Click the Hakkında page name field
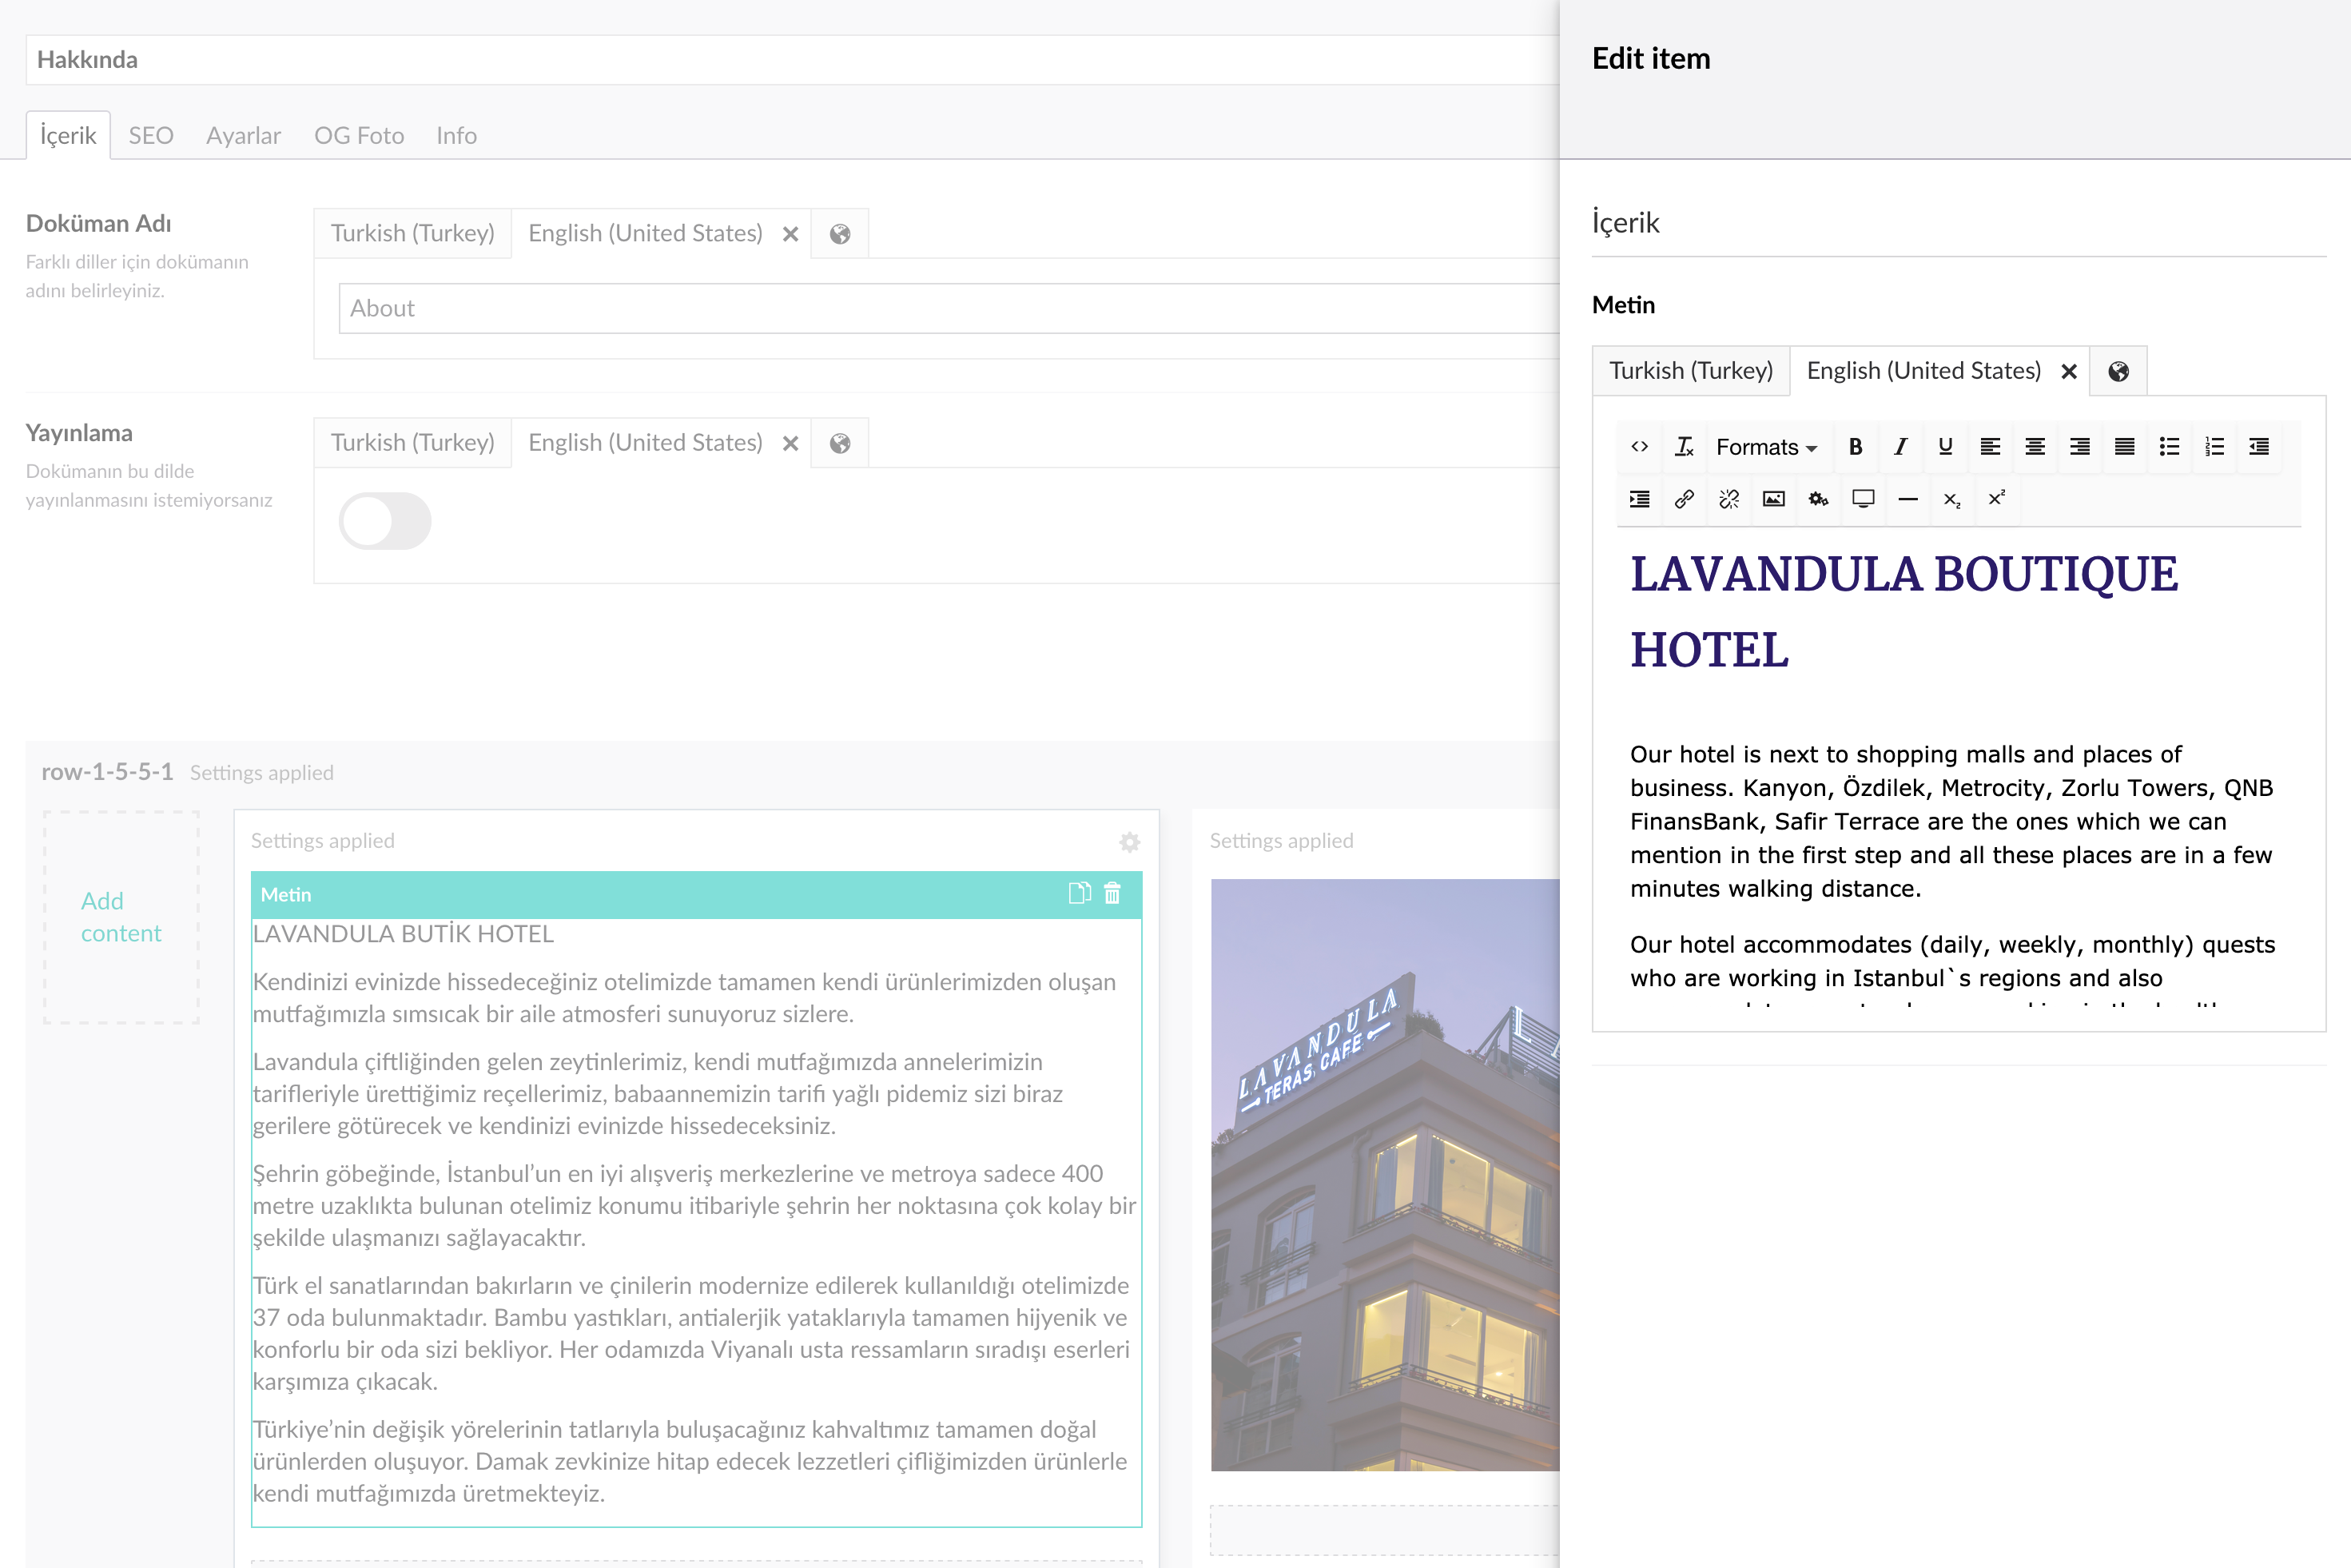The width and height of the screenshot is (2351, 1568). [x=792, y=60]
